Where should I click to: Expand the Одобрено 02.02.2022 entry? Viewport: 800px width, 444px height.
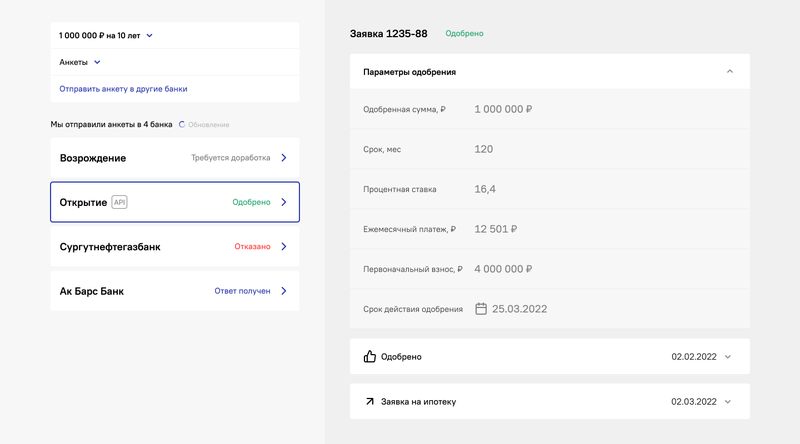tap(728, 357)
